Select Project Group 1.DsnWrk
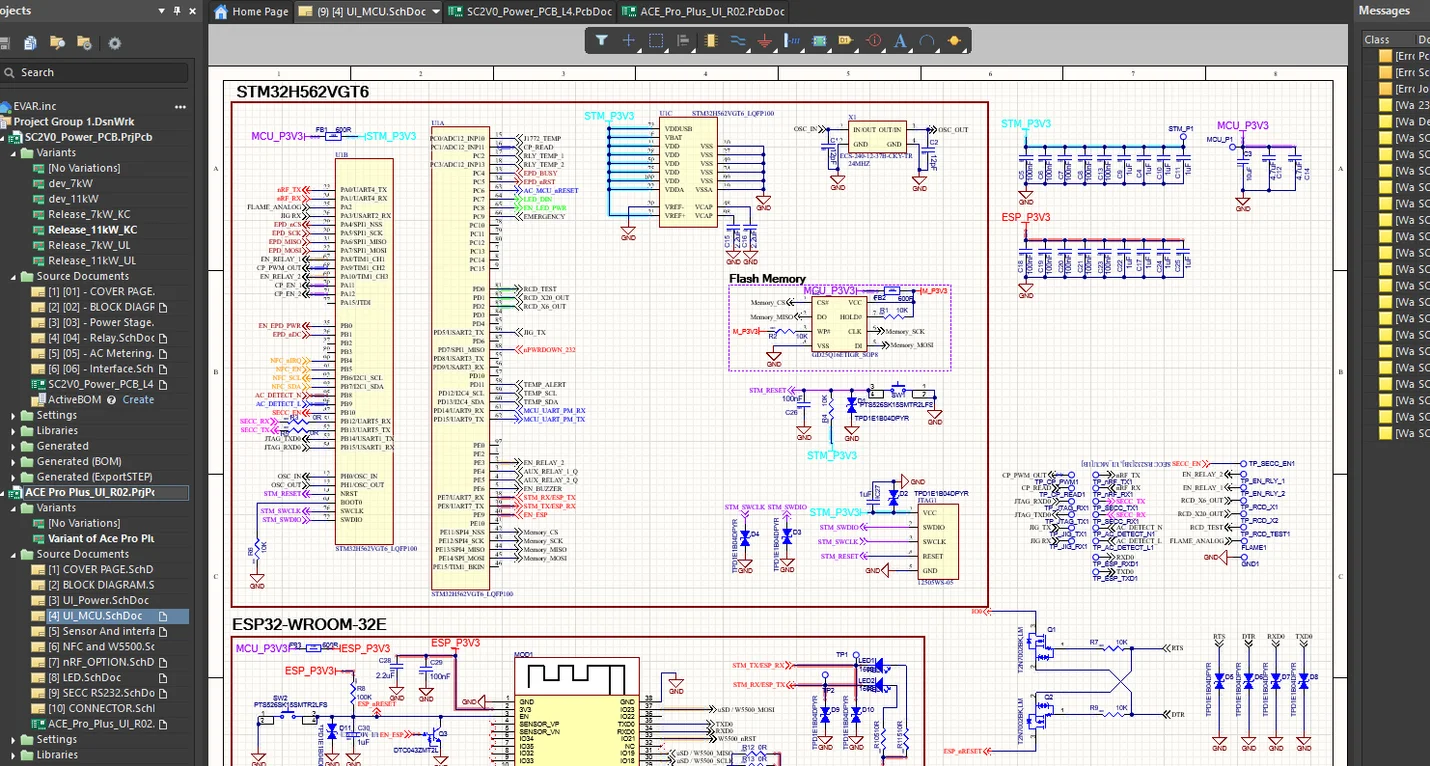The height and width of the screenshot is (766, 1430). click(74, 122)
